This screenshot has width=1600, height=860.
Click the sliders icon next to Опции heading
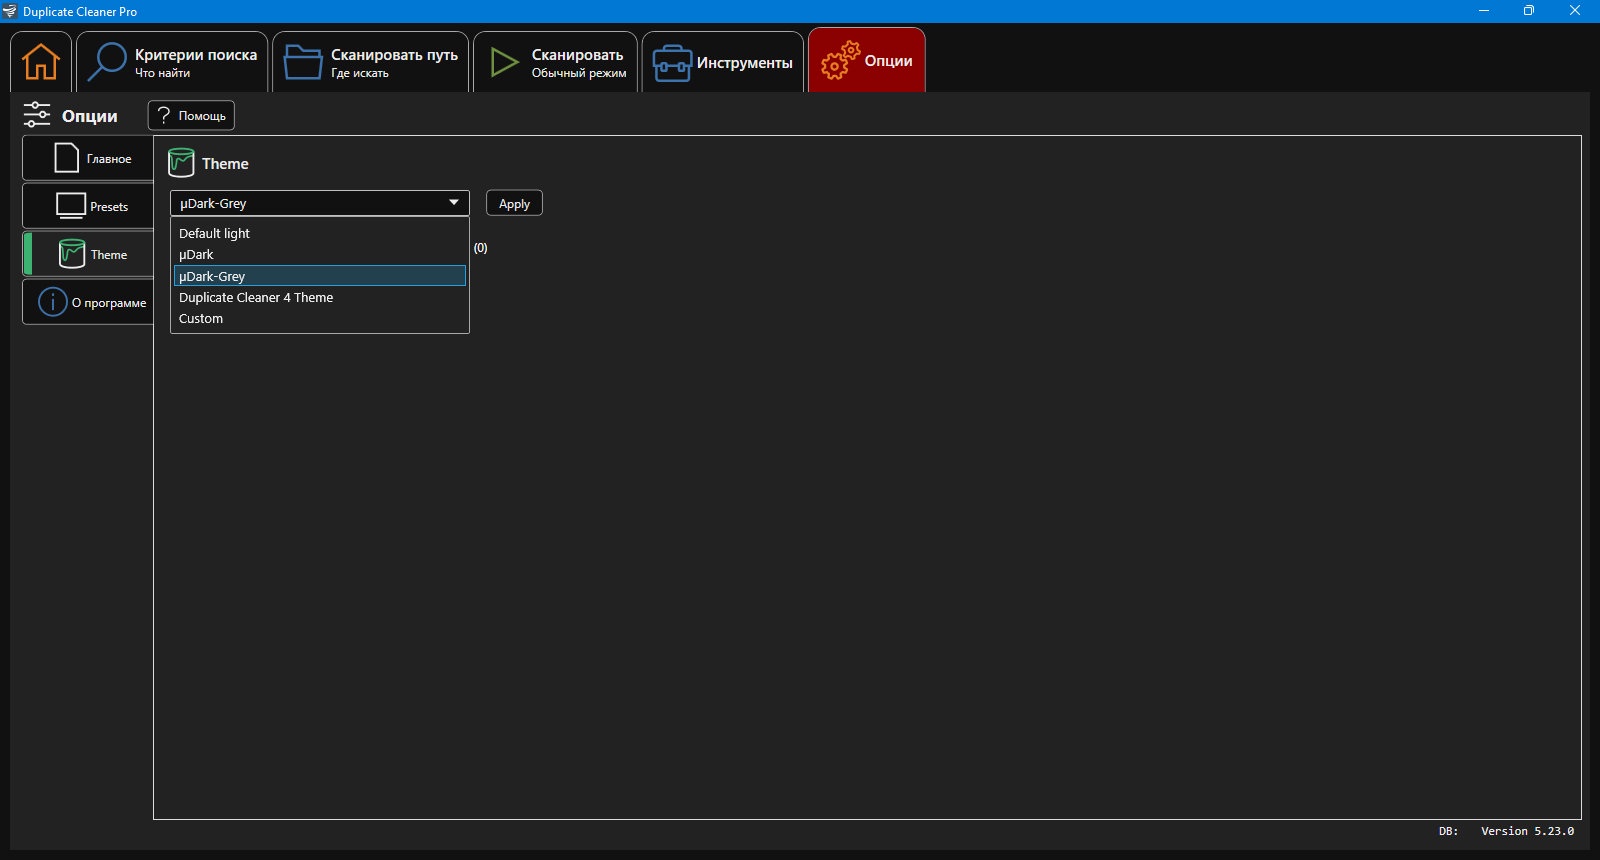[x=37, y=115]
